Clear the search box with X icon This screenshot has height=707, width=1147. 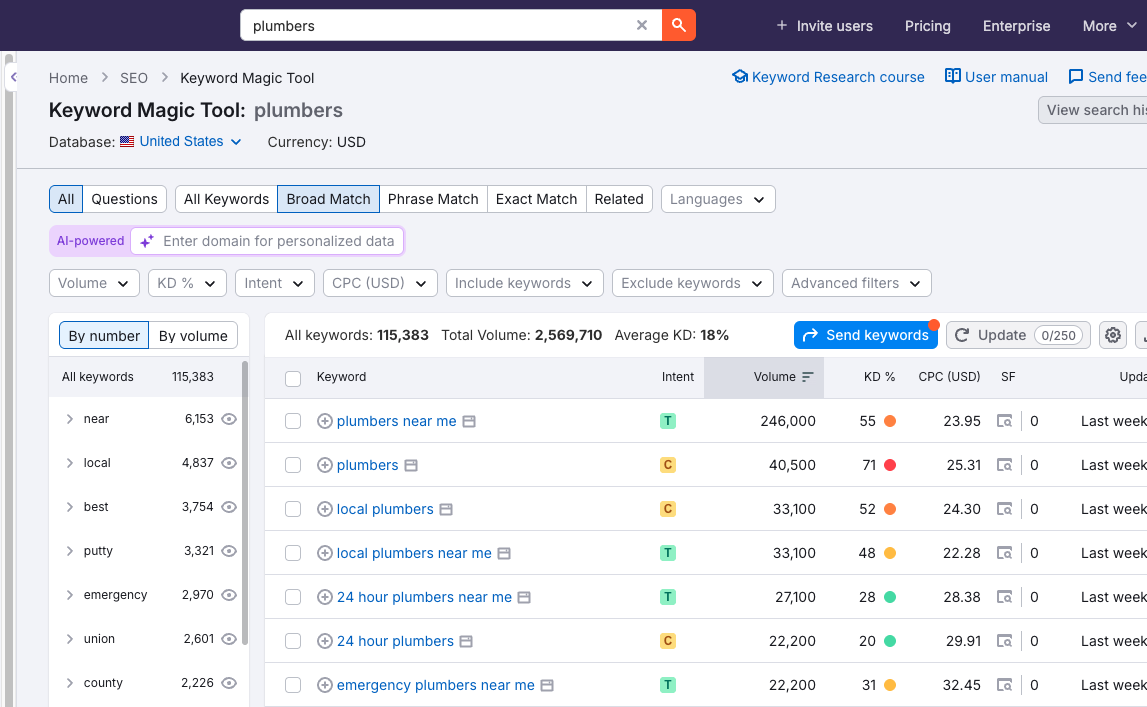642,26
